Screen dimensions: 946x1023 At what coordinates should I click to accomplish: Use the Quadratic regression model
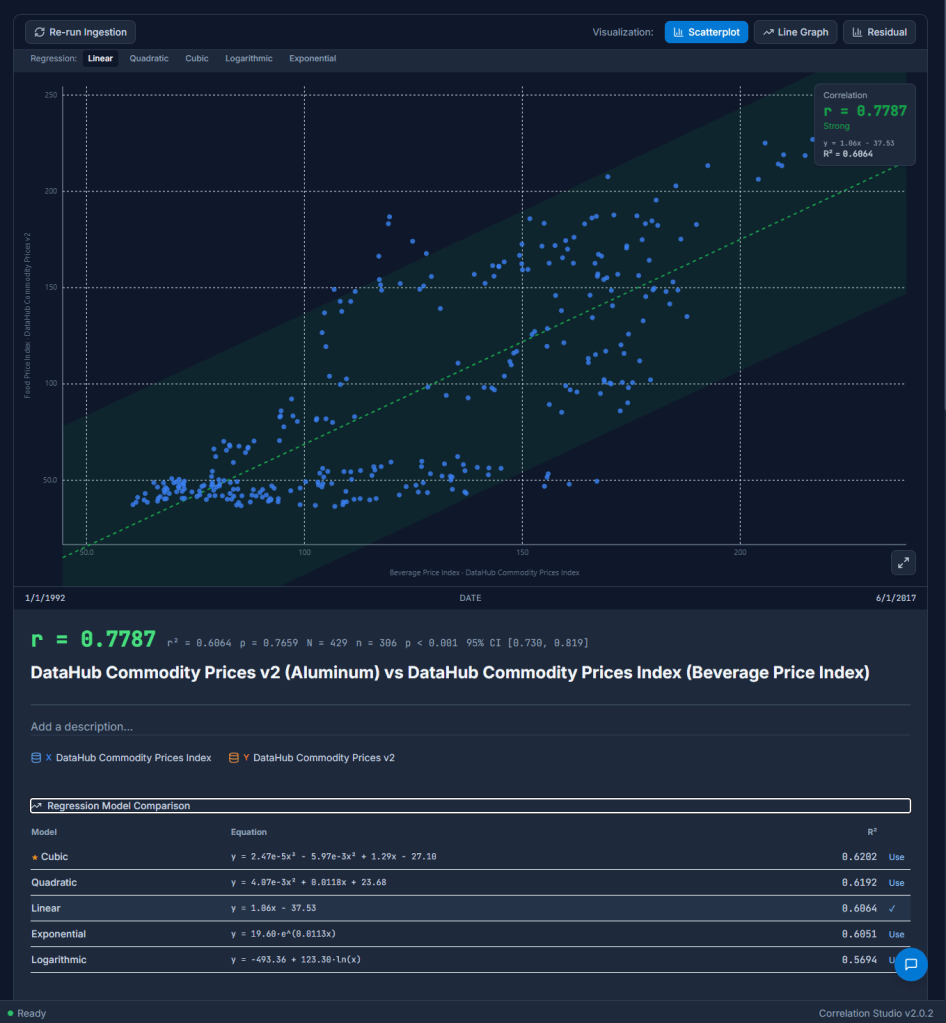[x=896, y=883]
